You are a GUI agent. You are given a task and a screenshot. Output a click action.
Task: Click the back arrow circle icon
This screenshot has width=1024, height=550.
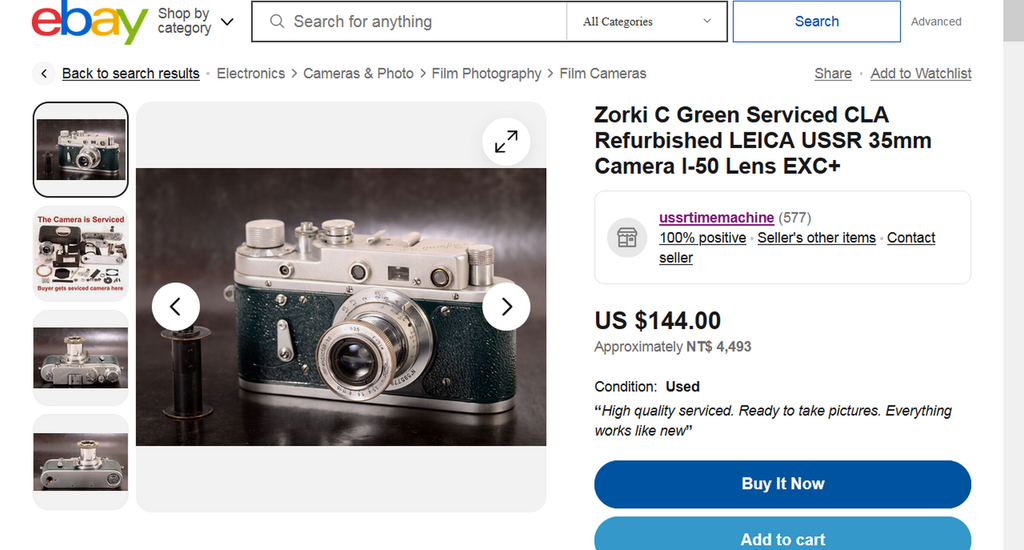[x=44, y=74]
